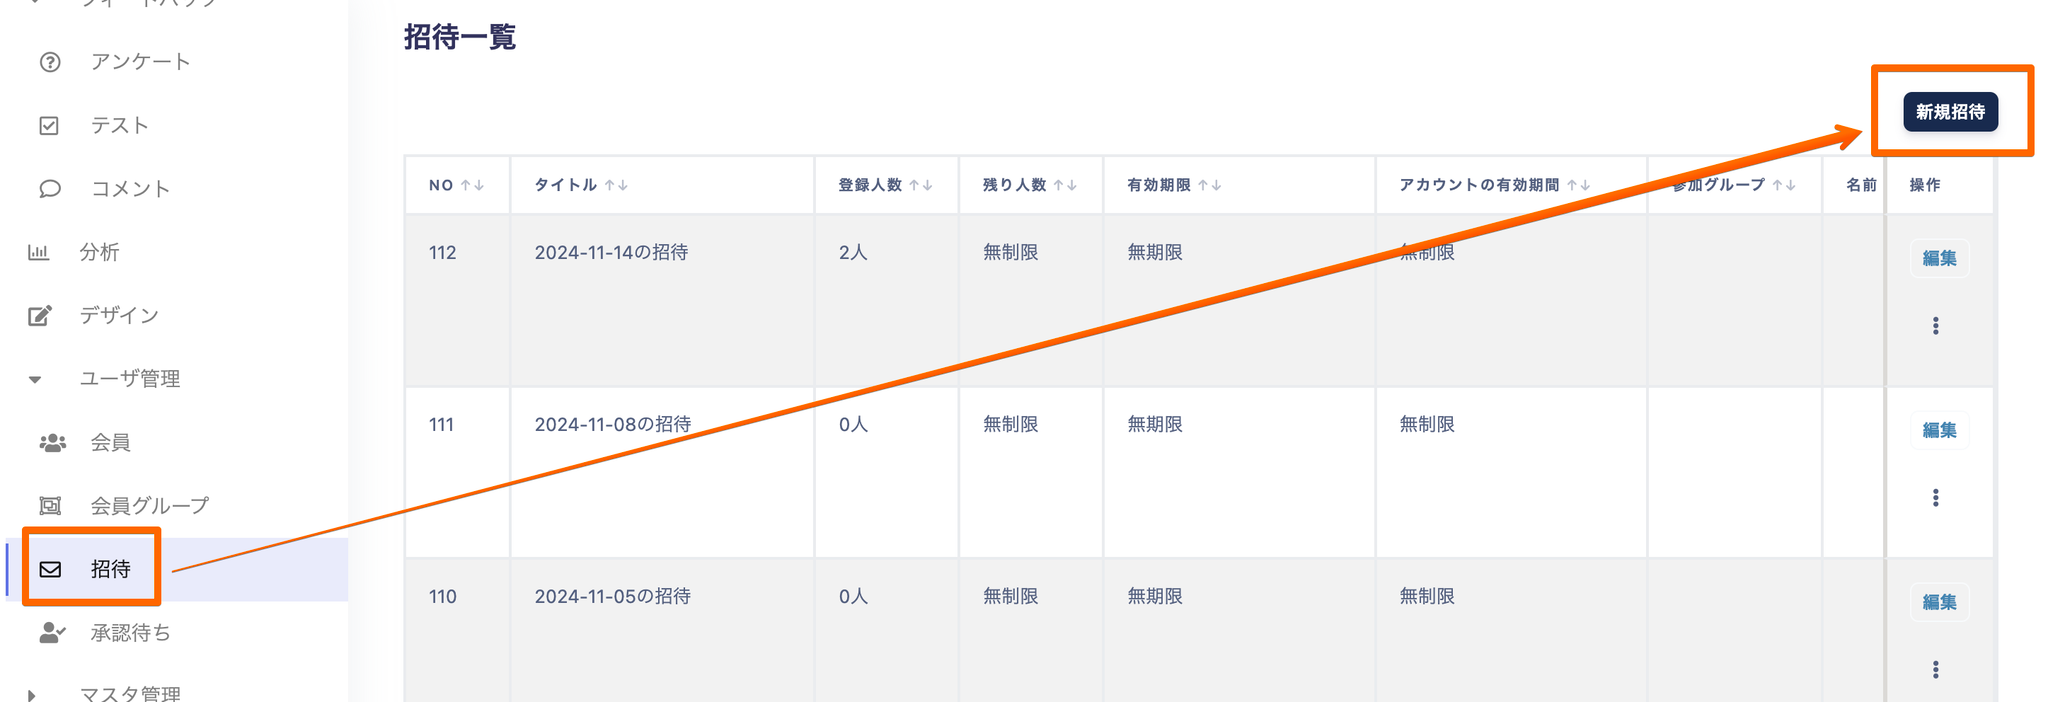Click the member group icon
Screen dimensions: 2048x702
tap(50, 506)
